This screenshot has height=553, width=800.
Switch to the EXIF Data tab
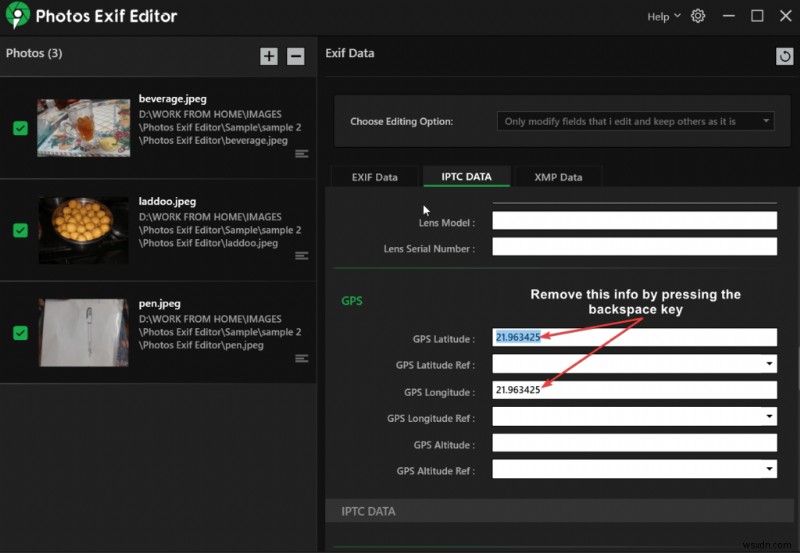click(375, 177)
